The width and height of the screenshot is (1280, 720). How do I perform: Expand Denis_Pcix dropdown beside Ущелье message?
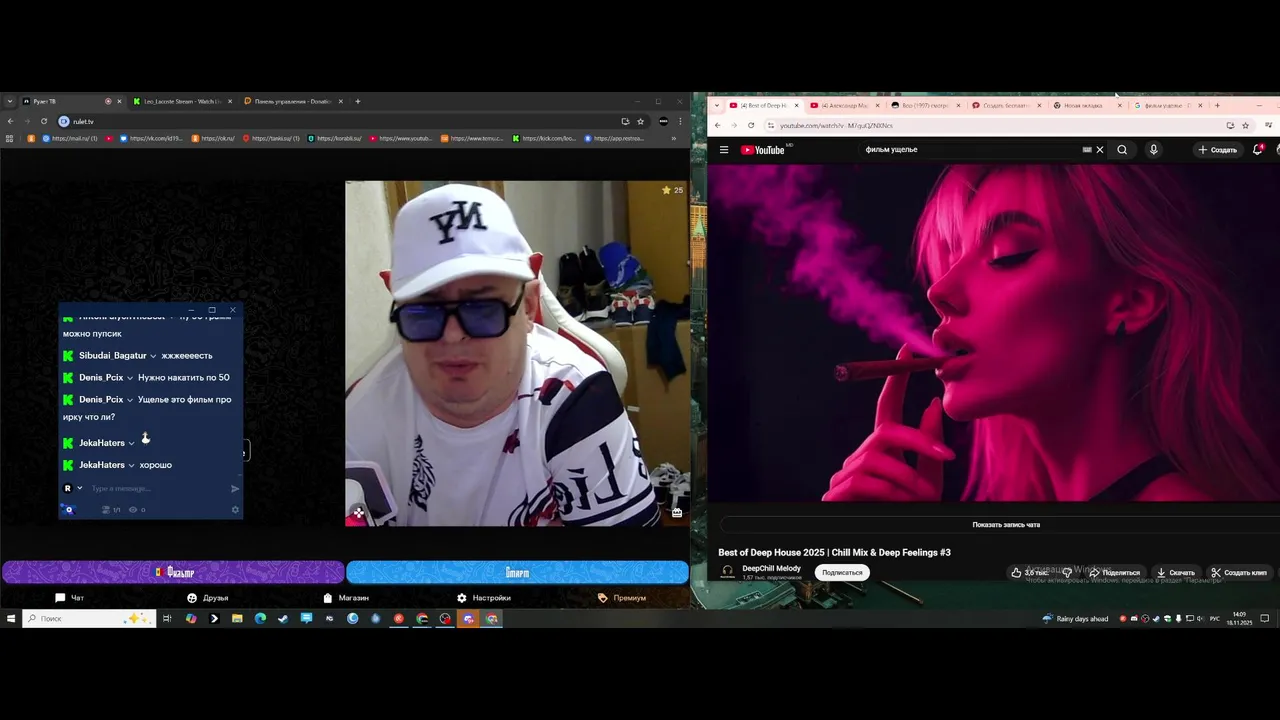[130, 400]
